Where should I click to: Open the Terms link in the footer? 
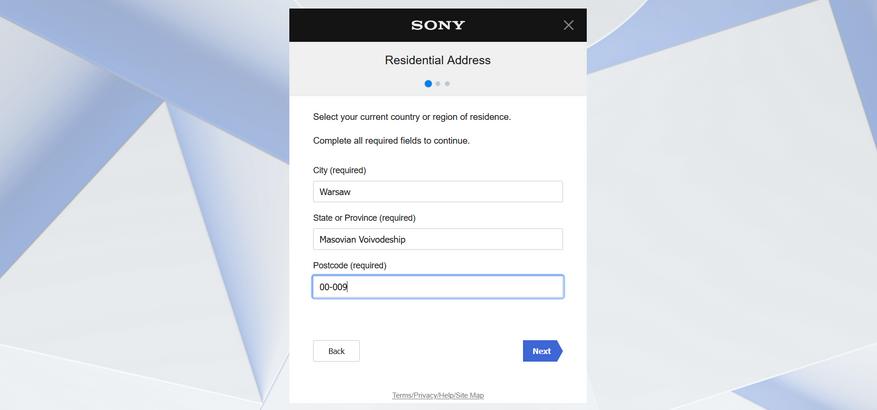point(403,396)
